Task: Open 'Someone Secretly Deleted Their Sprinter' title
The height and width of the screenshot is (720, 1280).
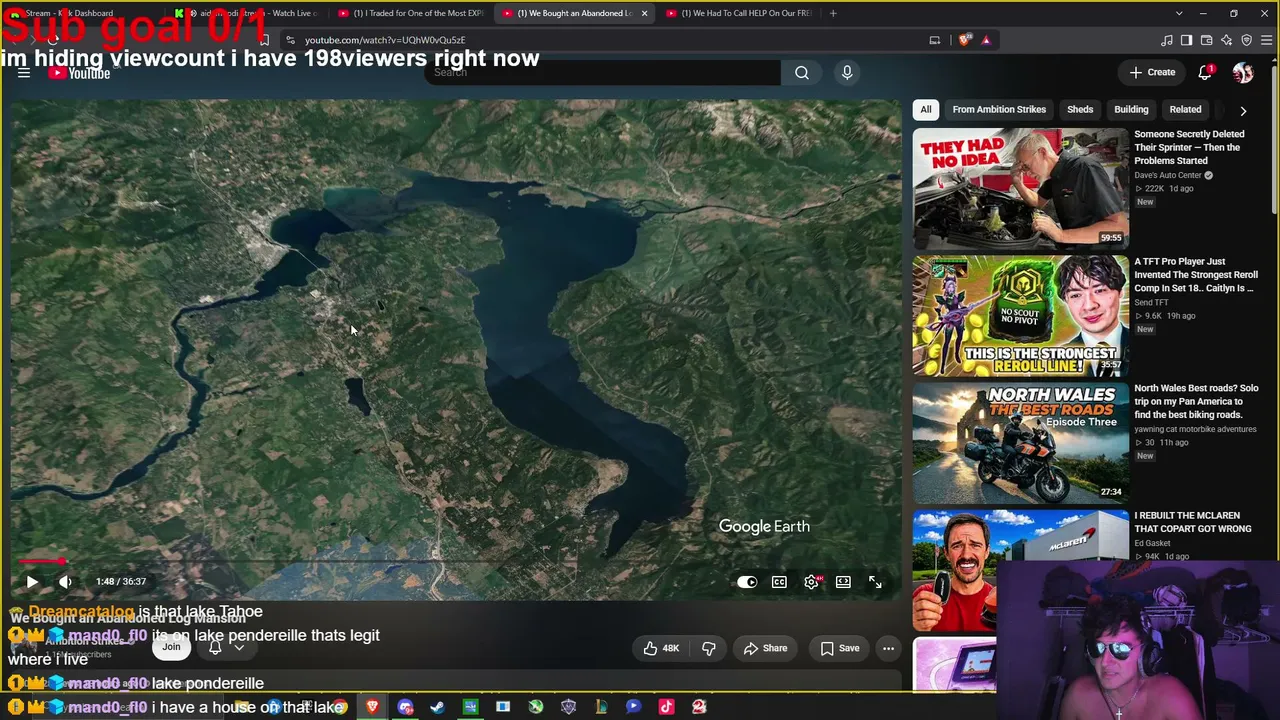Action: 1189,147
